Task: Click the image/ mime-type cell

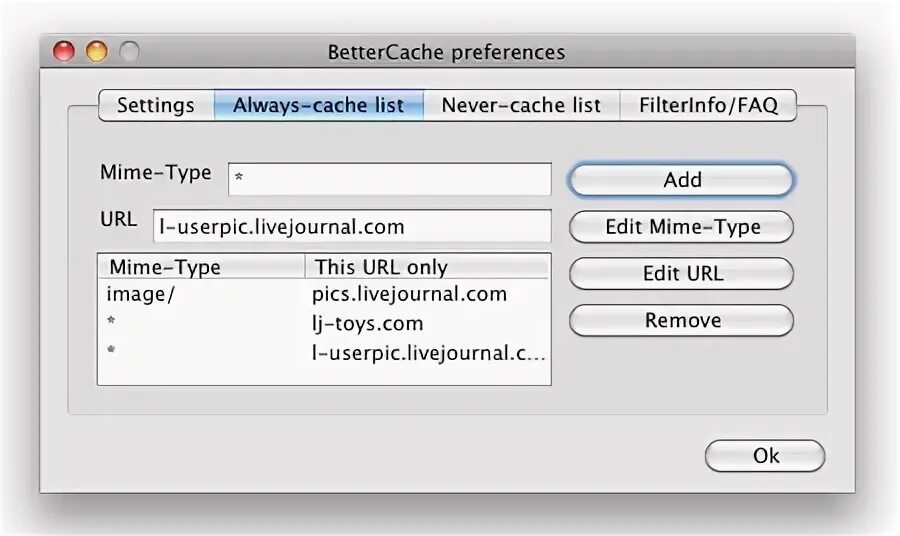Action: click(x=140, y=294)
